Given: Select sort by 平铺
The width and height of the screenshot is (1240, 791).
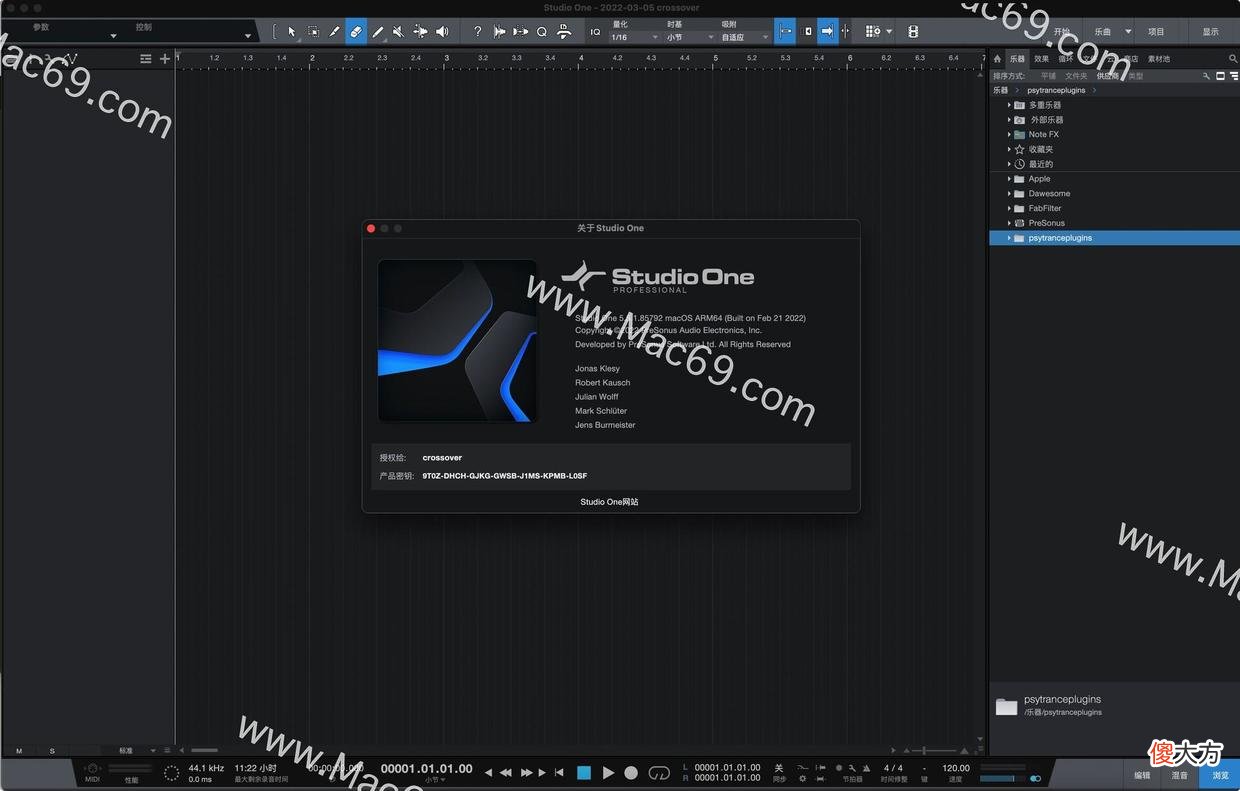Looking at the screenshot, I should click(x=1048, y=76).
